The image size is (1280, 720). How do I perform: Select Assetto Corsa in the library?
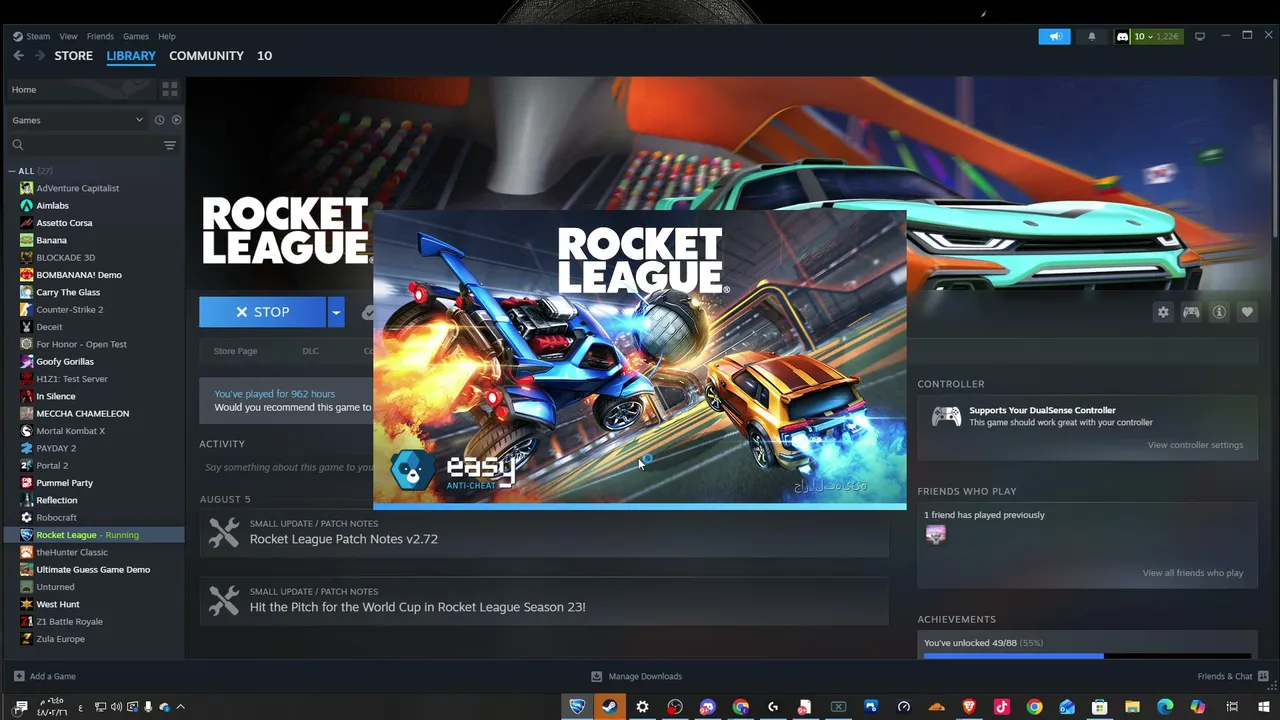[64, 223]
